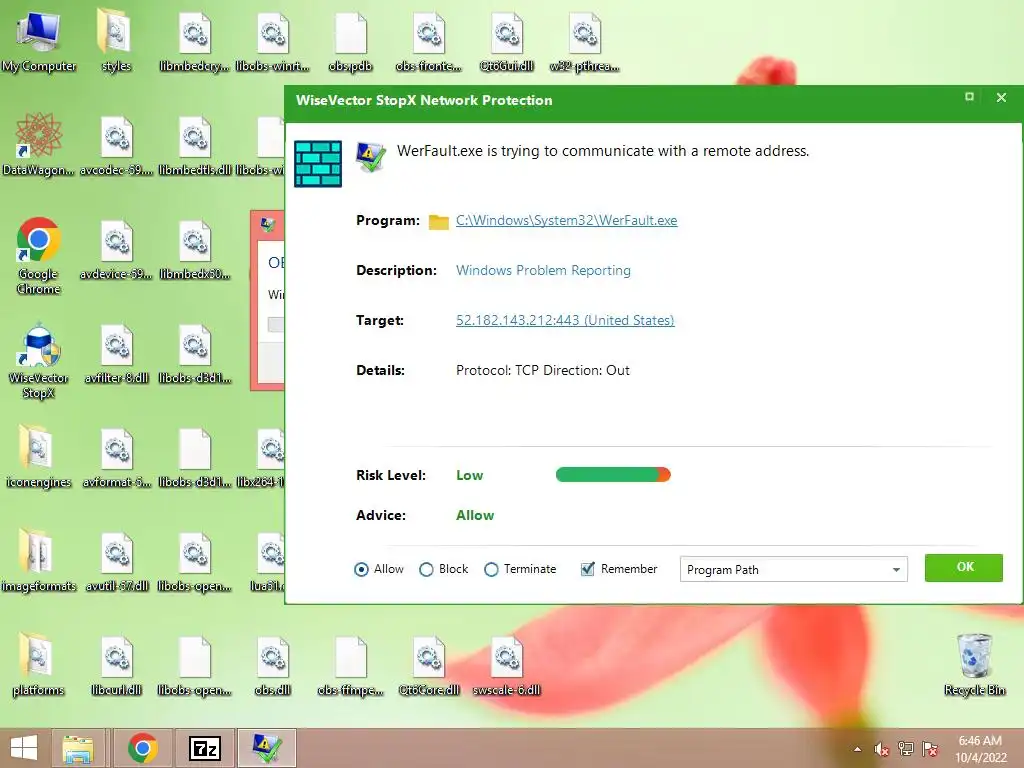Screen dimensions: 1024x768
Task: Click the Windows Problem Reporting description text
Action: coord(543,270)
